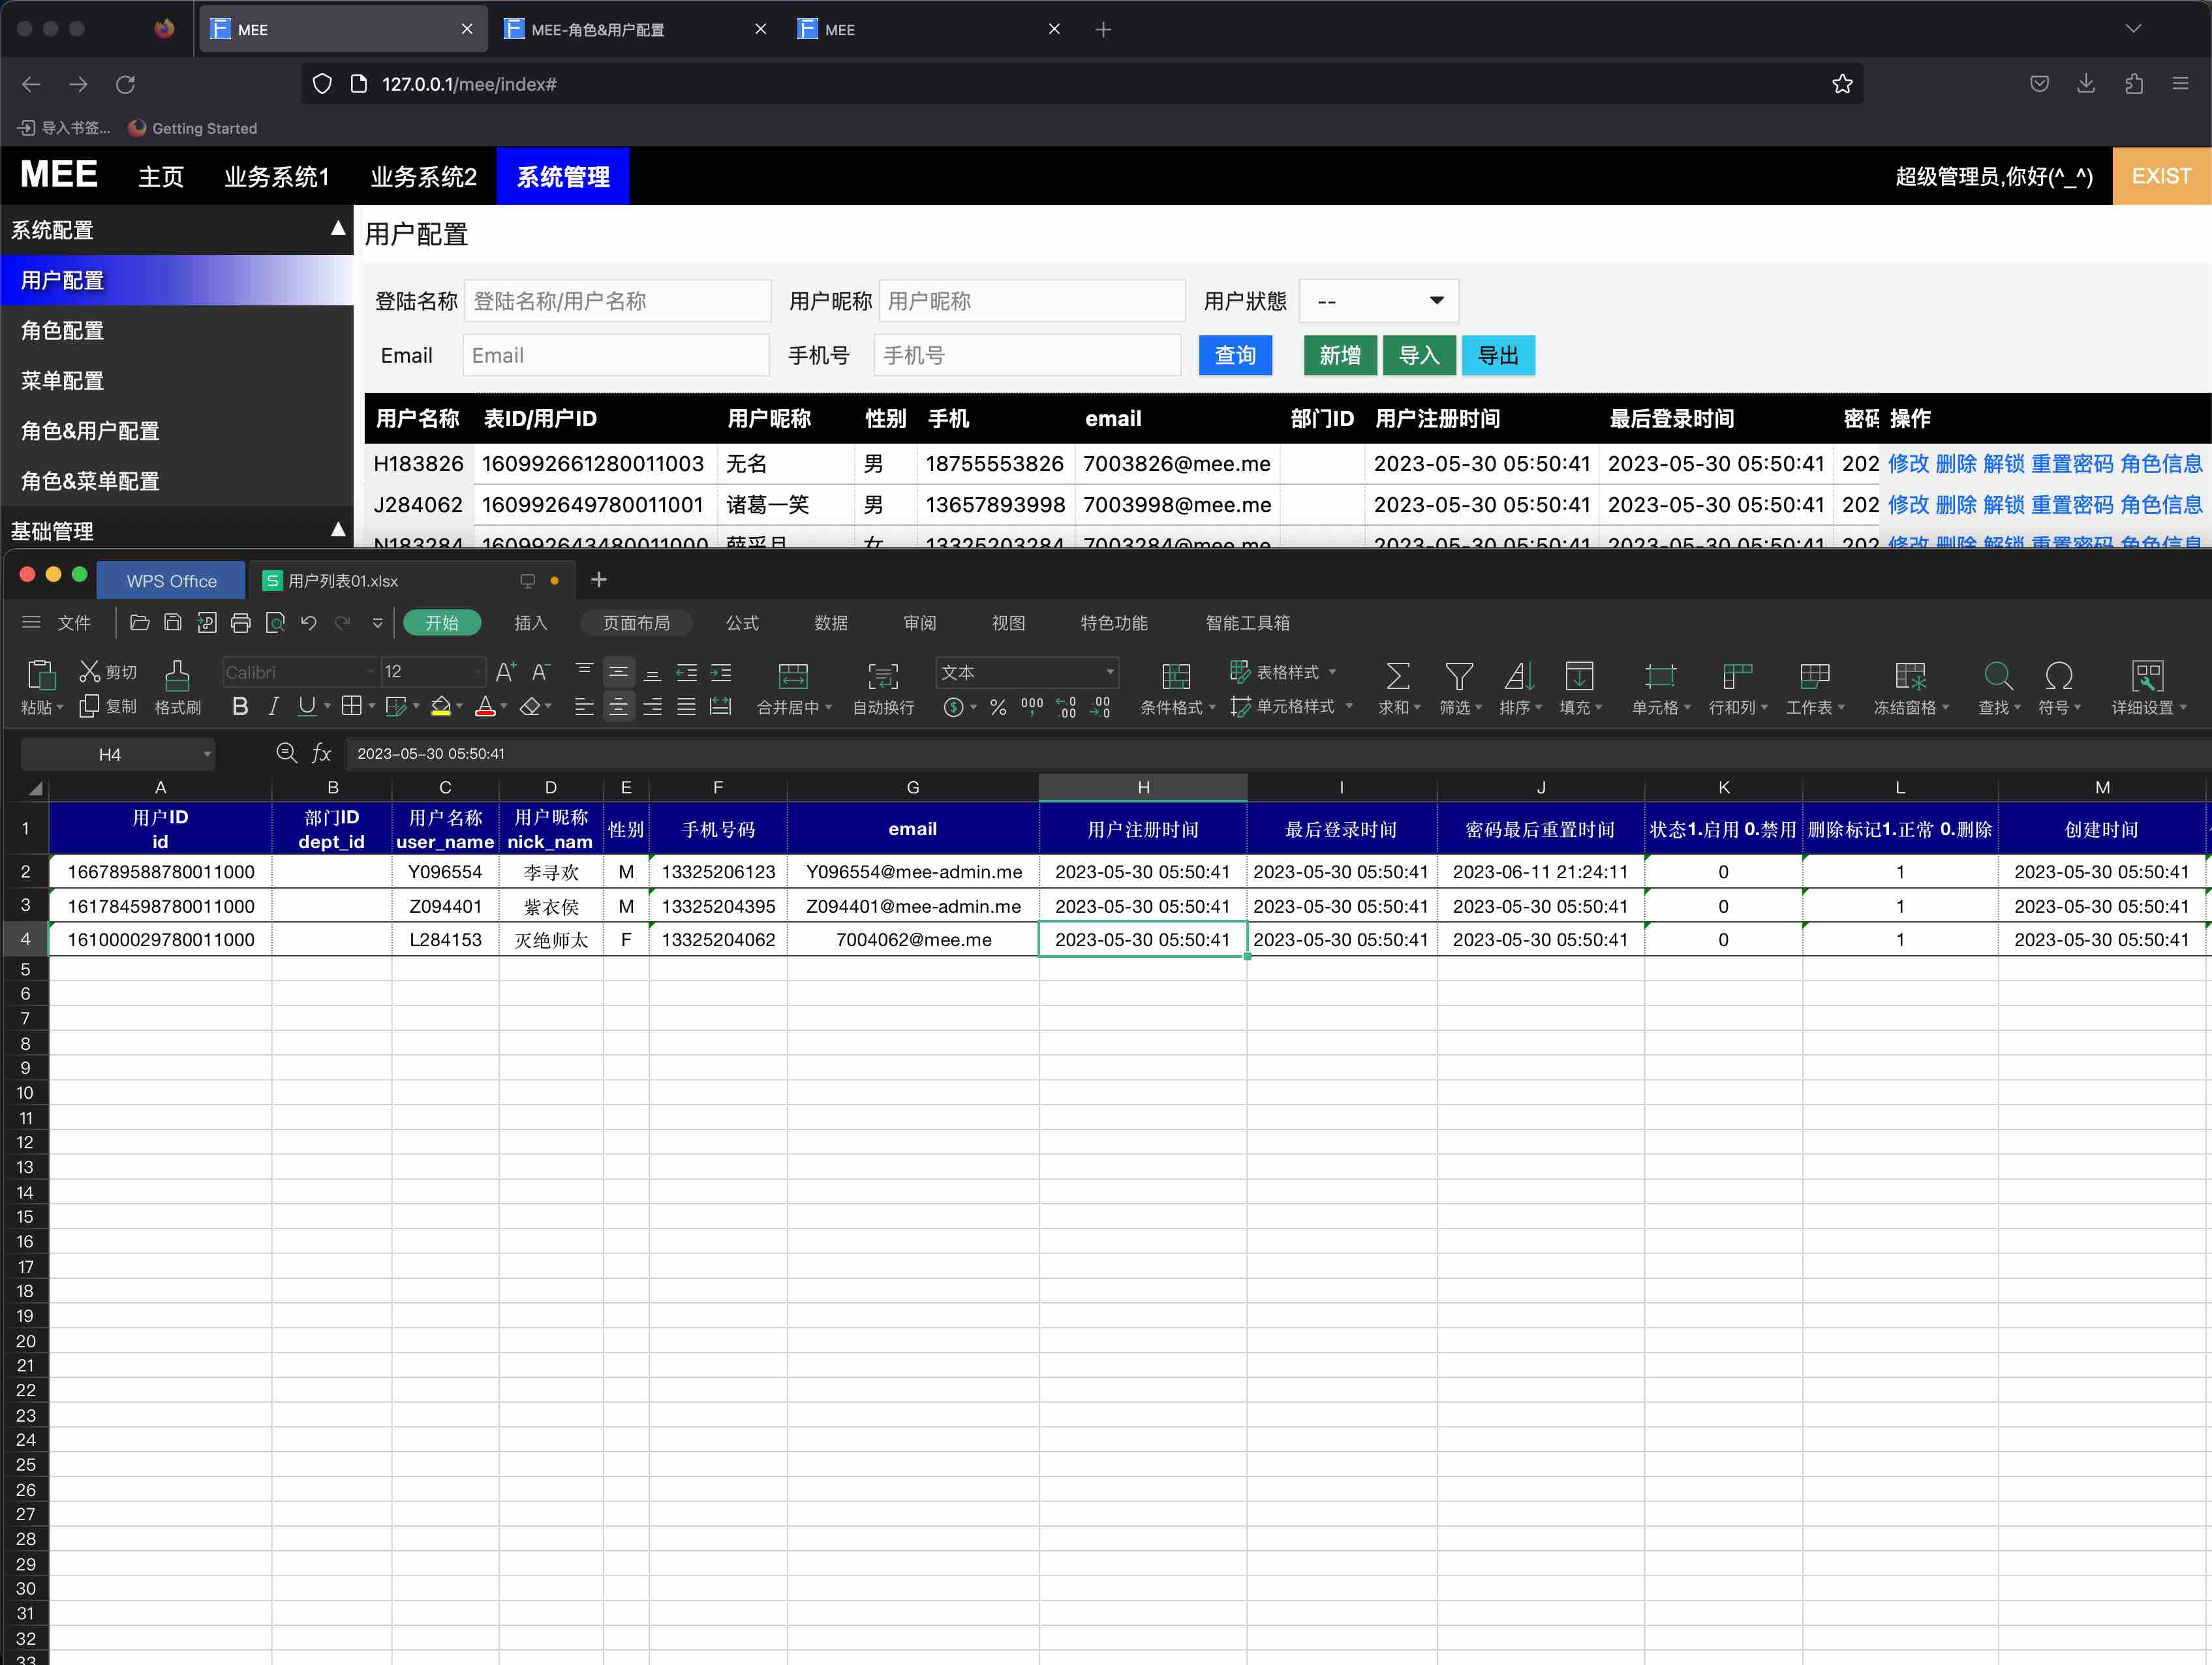Toggle bold formatting
The width and height of the screenshot is (2212, 1665).
tap(240, 707)
